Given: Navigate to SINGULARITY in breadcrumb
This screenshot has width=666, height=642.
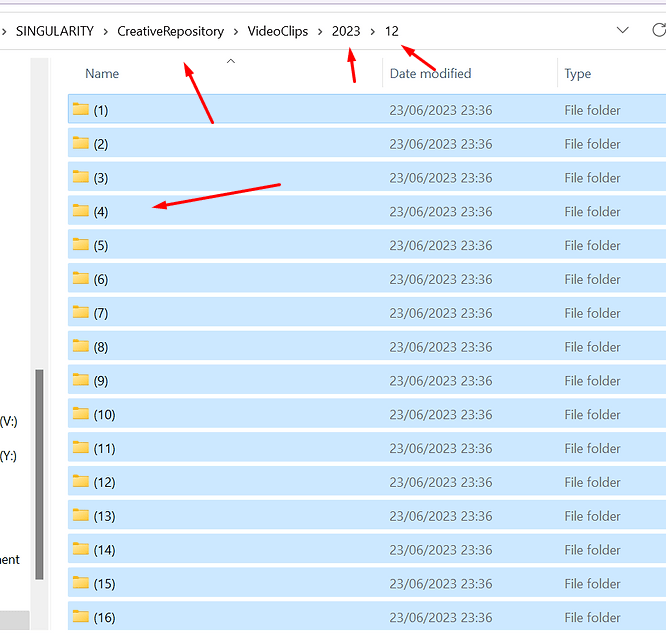Looking at the screenshot, I should 55,31.
